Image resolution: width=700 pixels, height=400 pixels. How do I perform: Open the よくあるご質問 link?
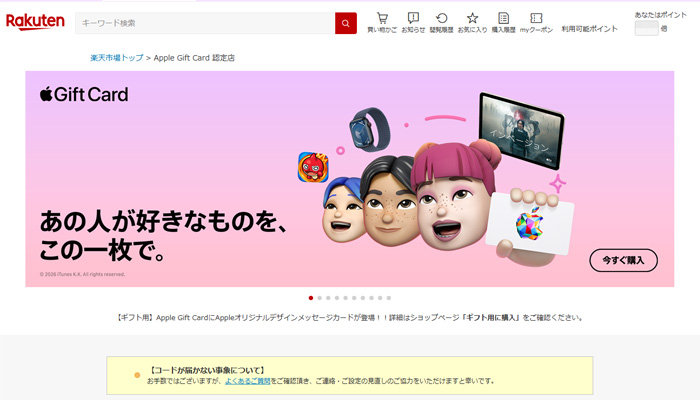[x=246, y=381]
